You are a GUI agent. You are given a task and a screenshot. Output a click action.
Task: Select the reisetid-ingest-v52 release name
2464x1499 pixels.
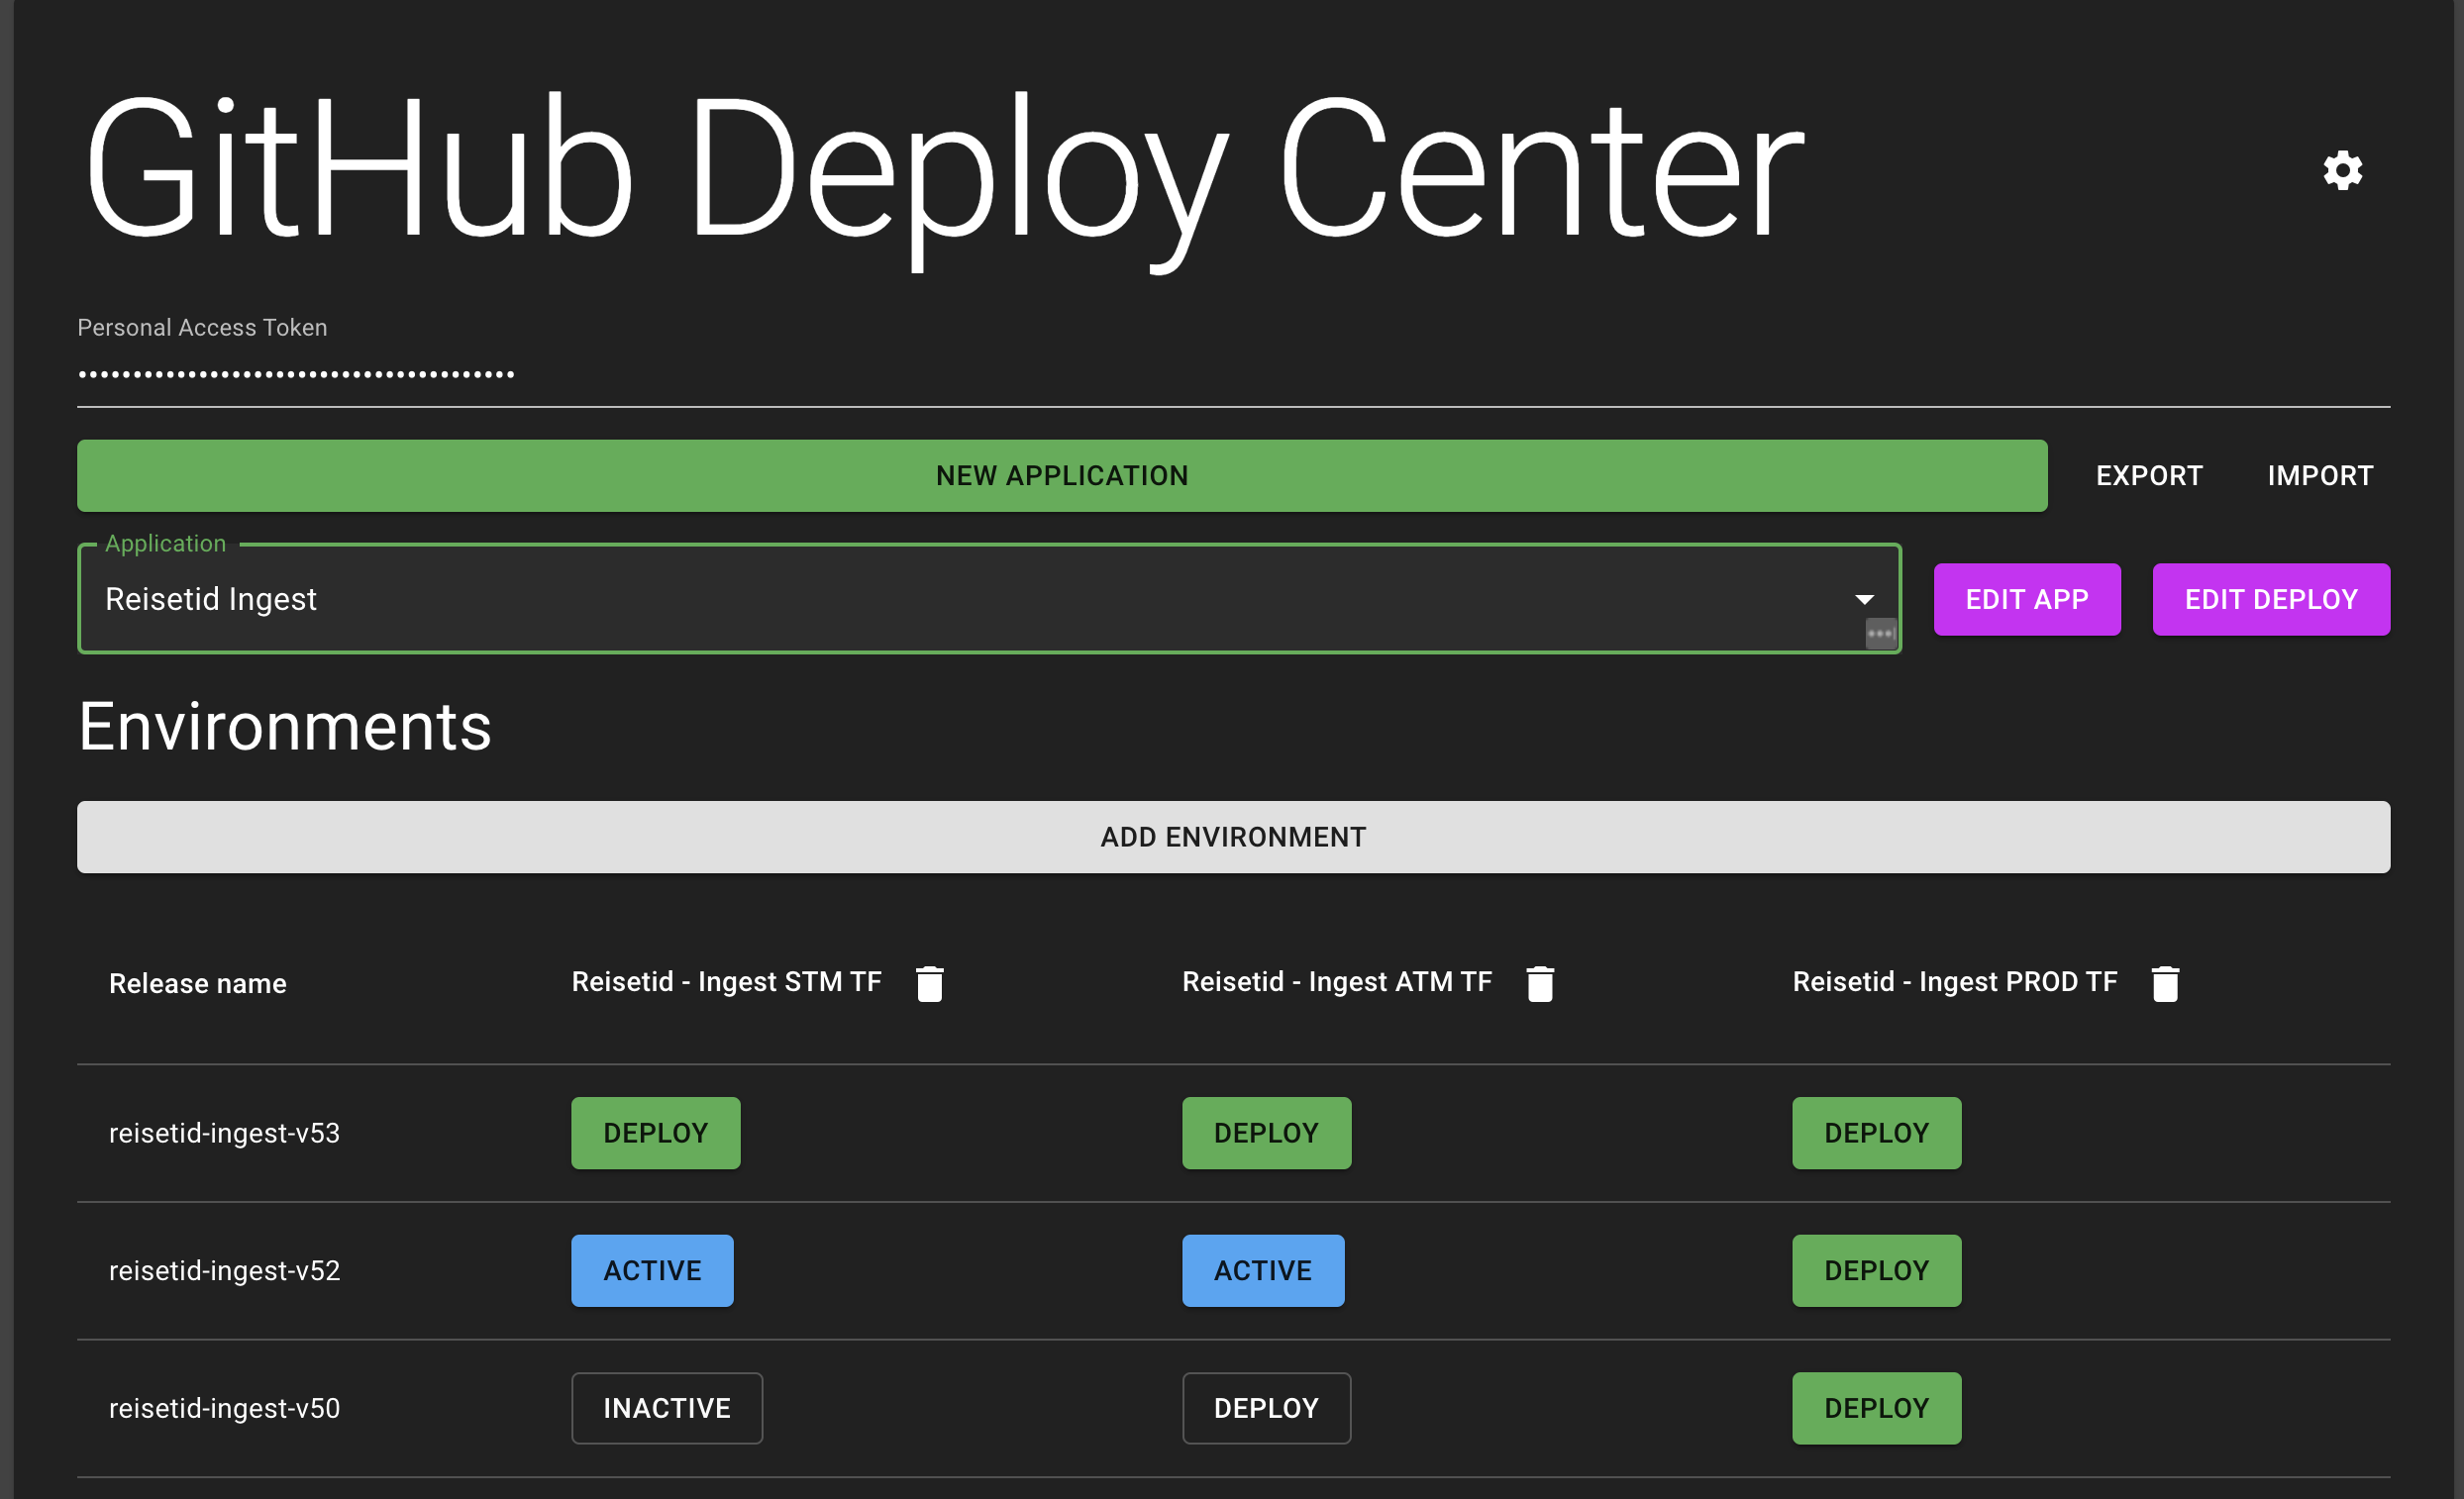click(224, 1271)
